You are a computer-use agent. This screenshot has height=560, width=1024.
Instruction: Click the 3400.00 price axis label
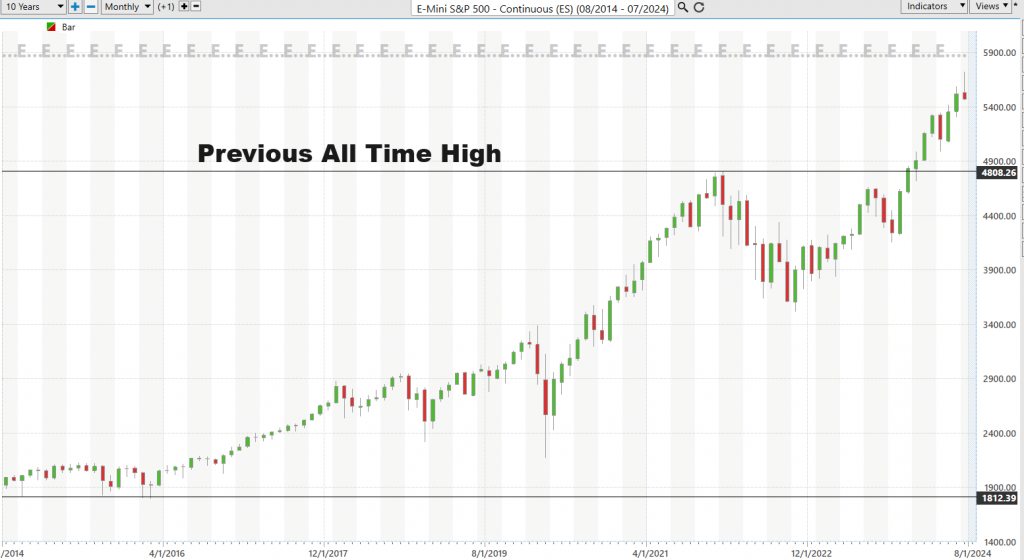[999, 324]
